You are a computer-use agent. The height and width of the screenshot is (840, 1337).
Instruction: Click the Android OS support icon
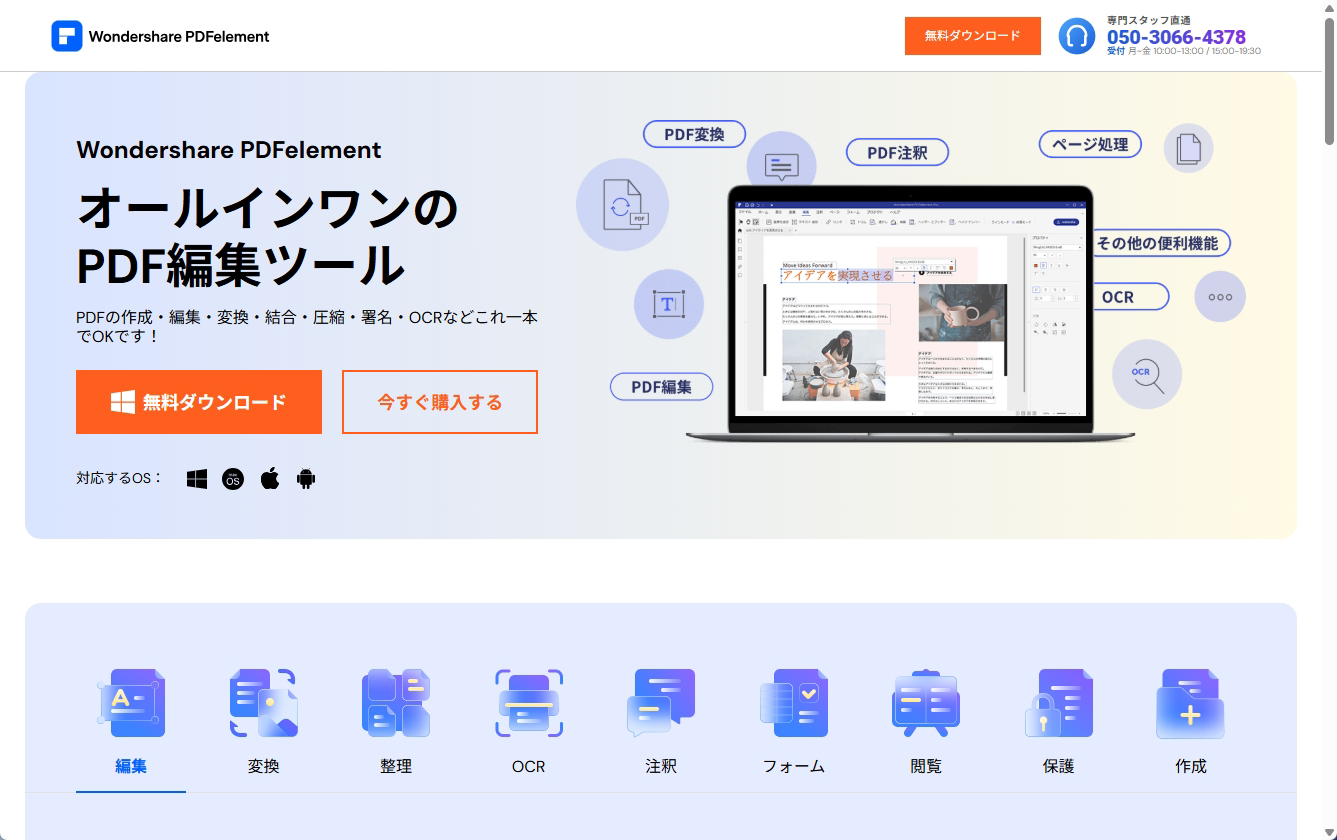point(306,479)
